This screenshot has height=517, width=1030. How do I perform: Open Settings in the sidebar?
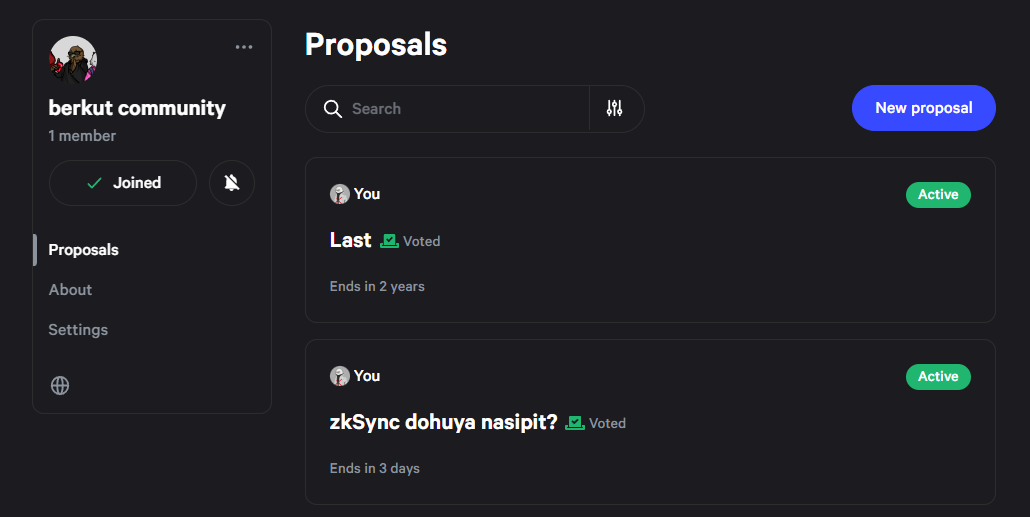click(78, 330)
